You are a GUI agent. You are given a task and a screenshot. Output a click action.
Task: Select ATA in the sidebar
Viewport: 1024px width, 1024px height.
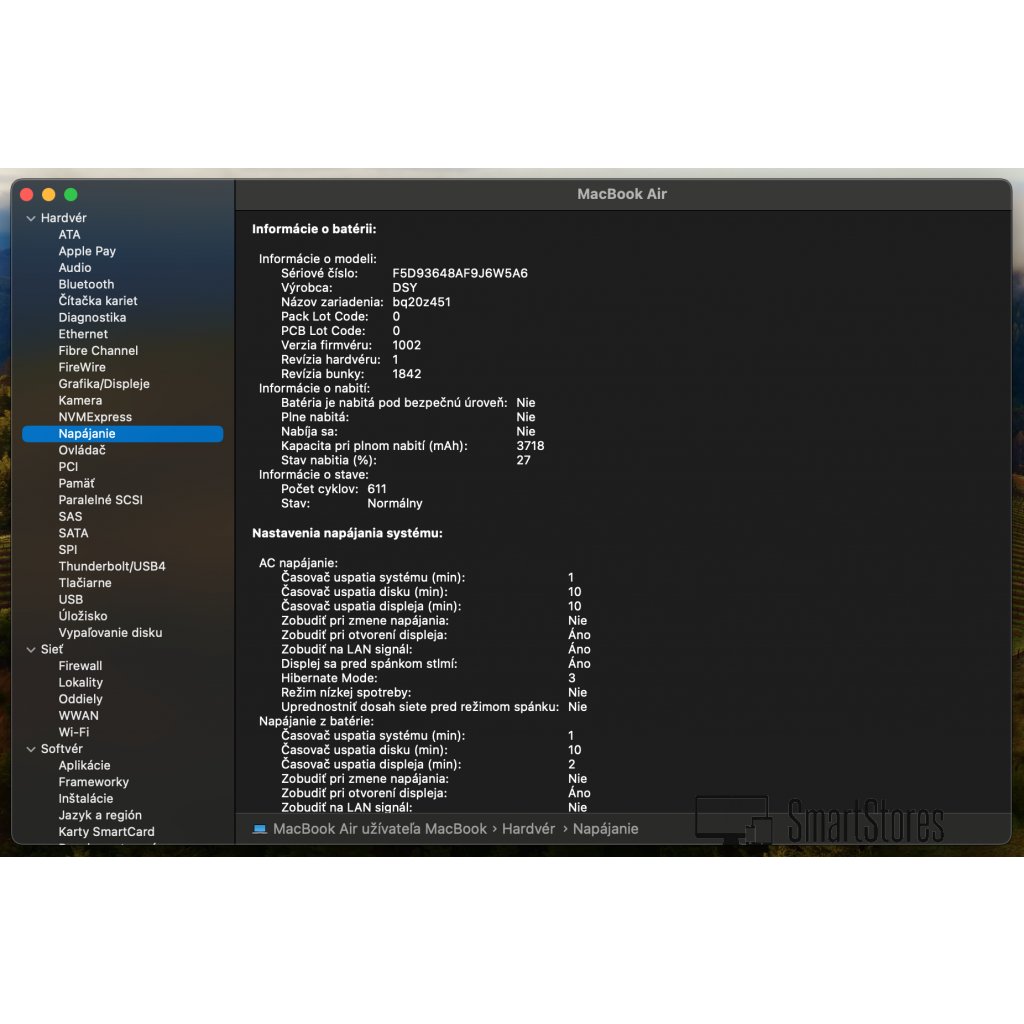click(69, 234)
